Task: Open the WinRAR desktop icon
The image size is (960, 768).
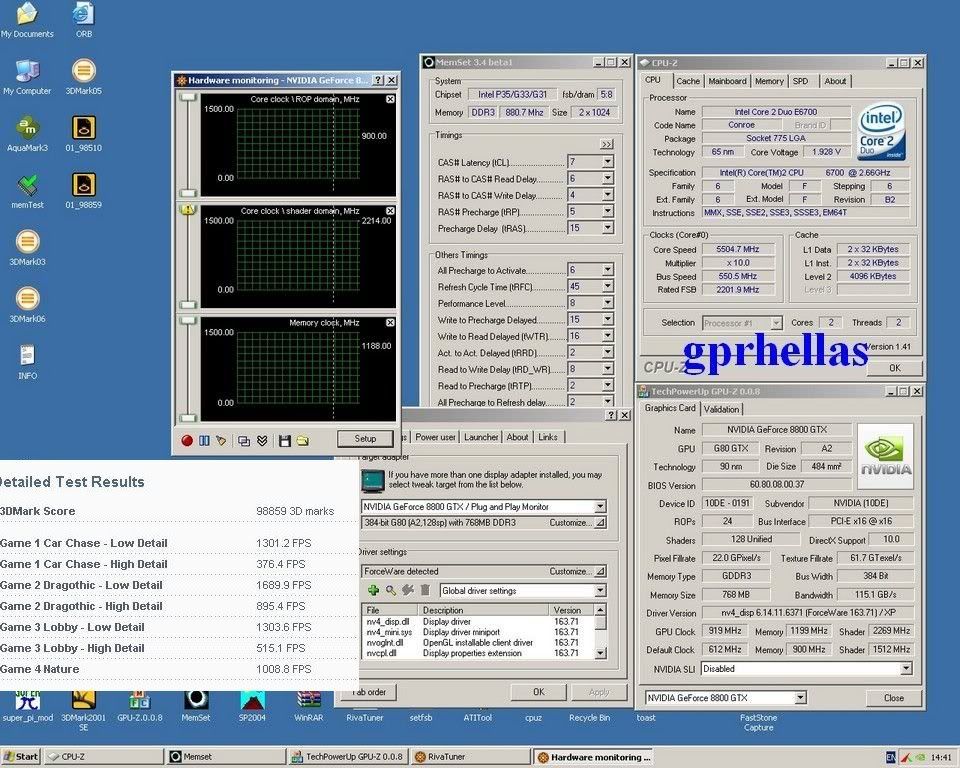Action: click(x=309, y=706)
